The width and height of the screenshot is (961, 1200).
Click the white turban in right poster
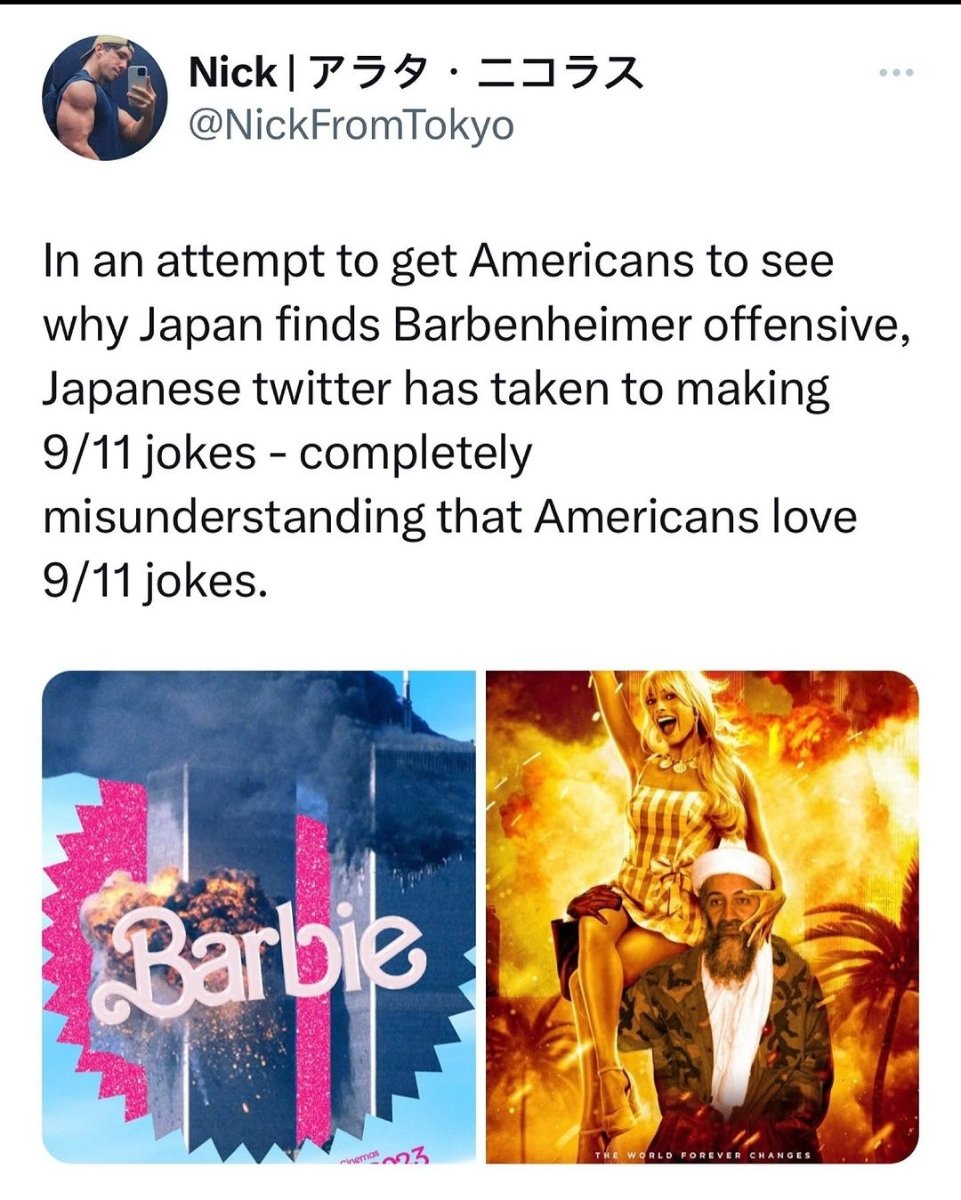pos(732,867)
